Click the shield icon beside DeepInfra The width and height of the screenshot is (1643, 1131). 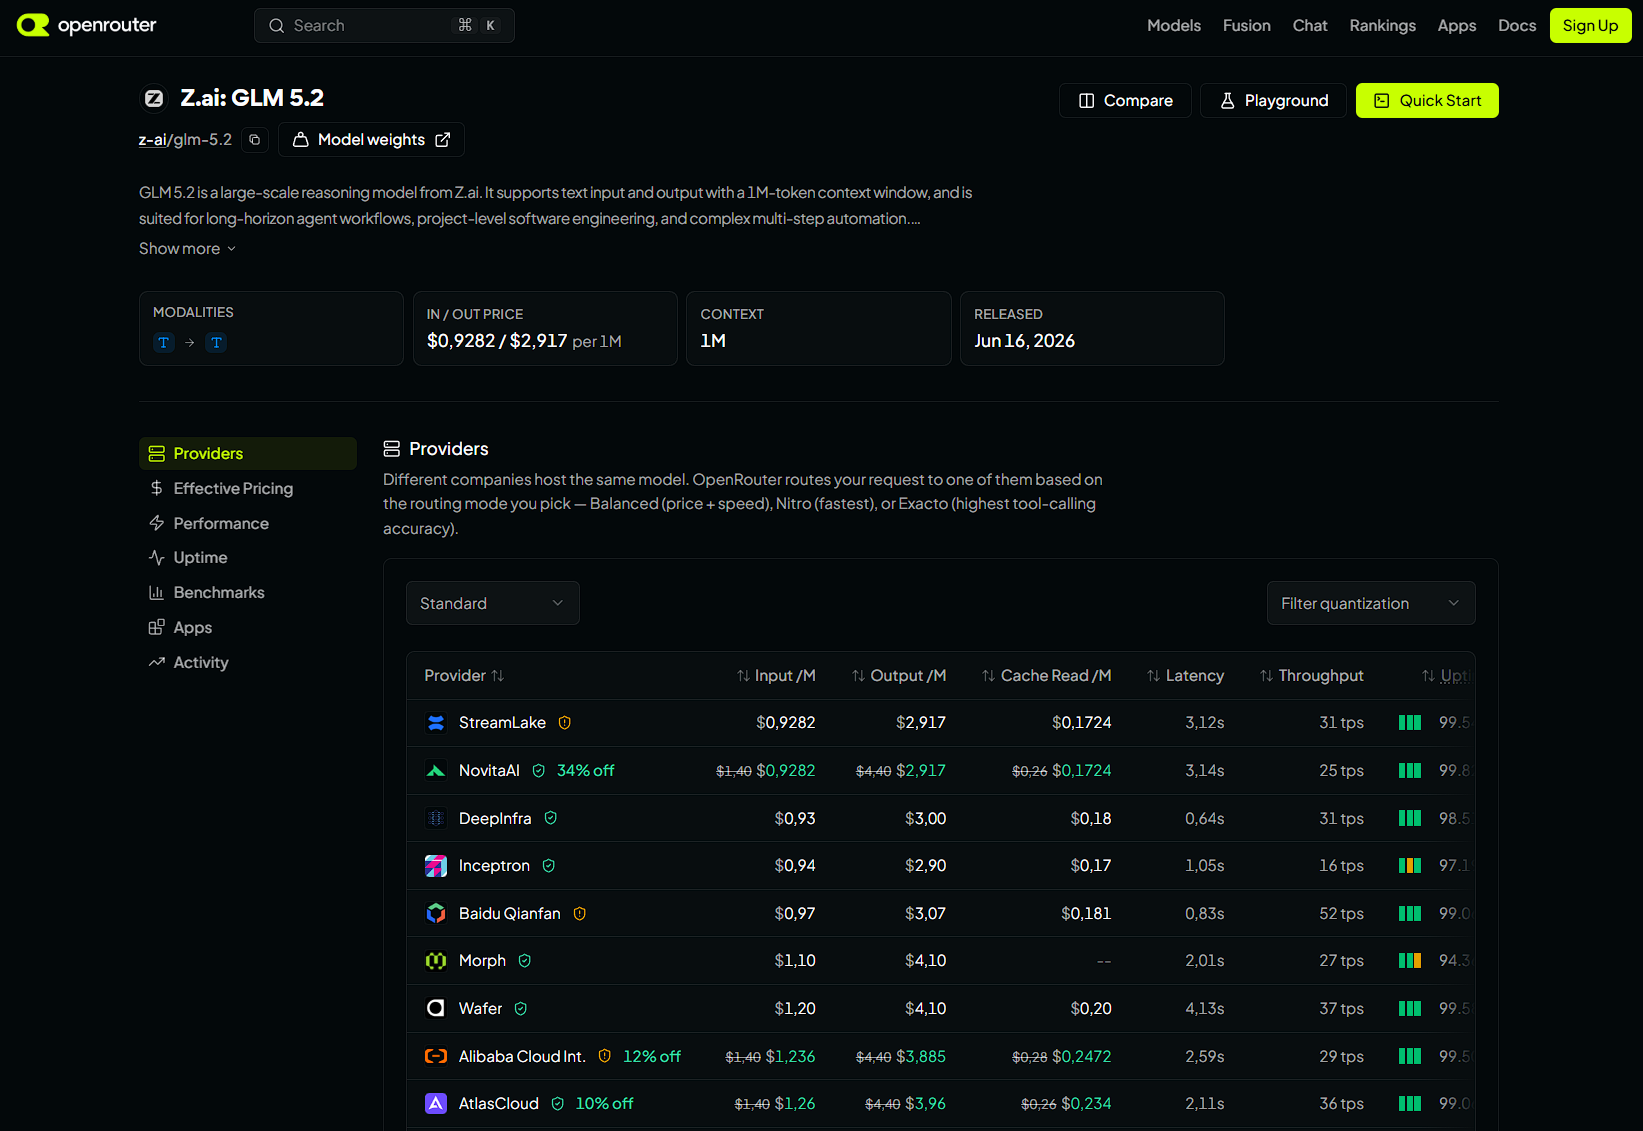[x=551, y=818]
